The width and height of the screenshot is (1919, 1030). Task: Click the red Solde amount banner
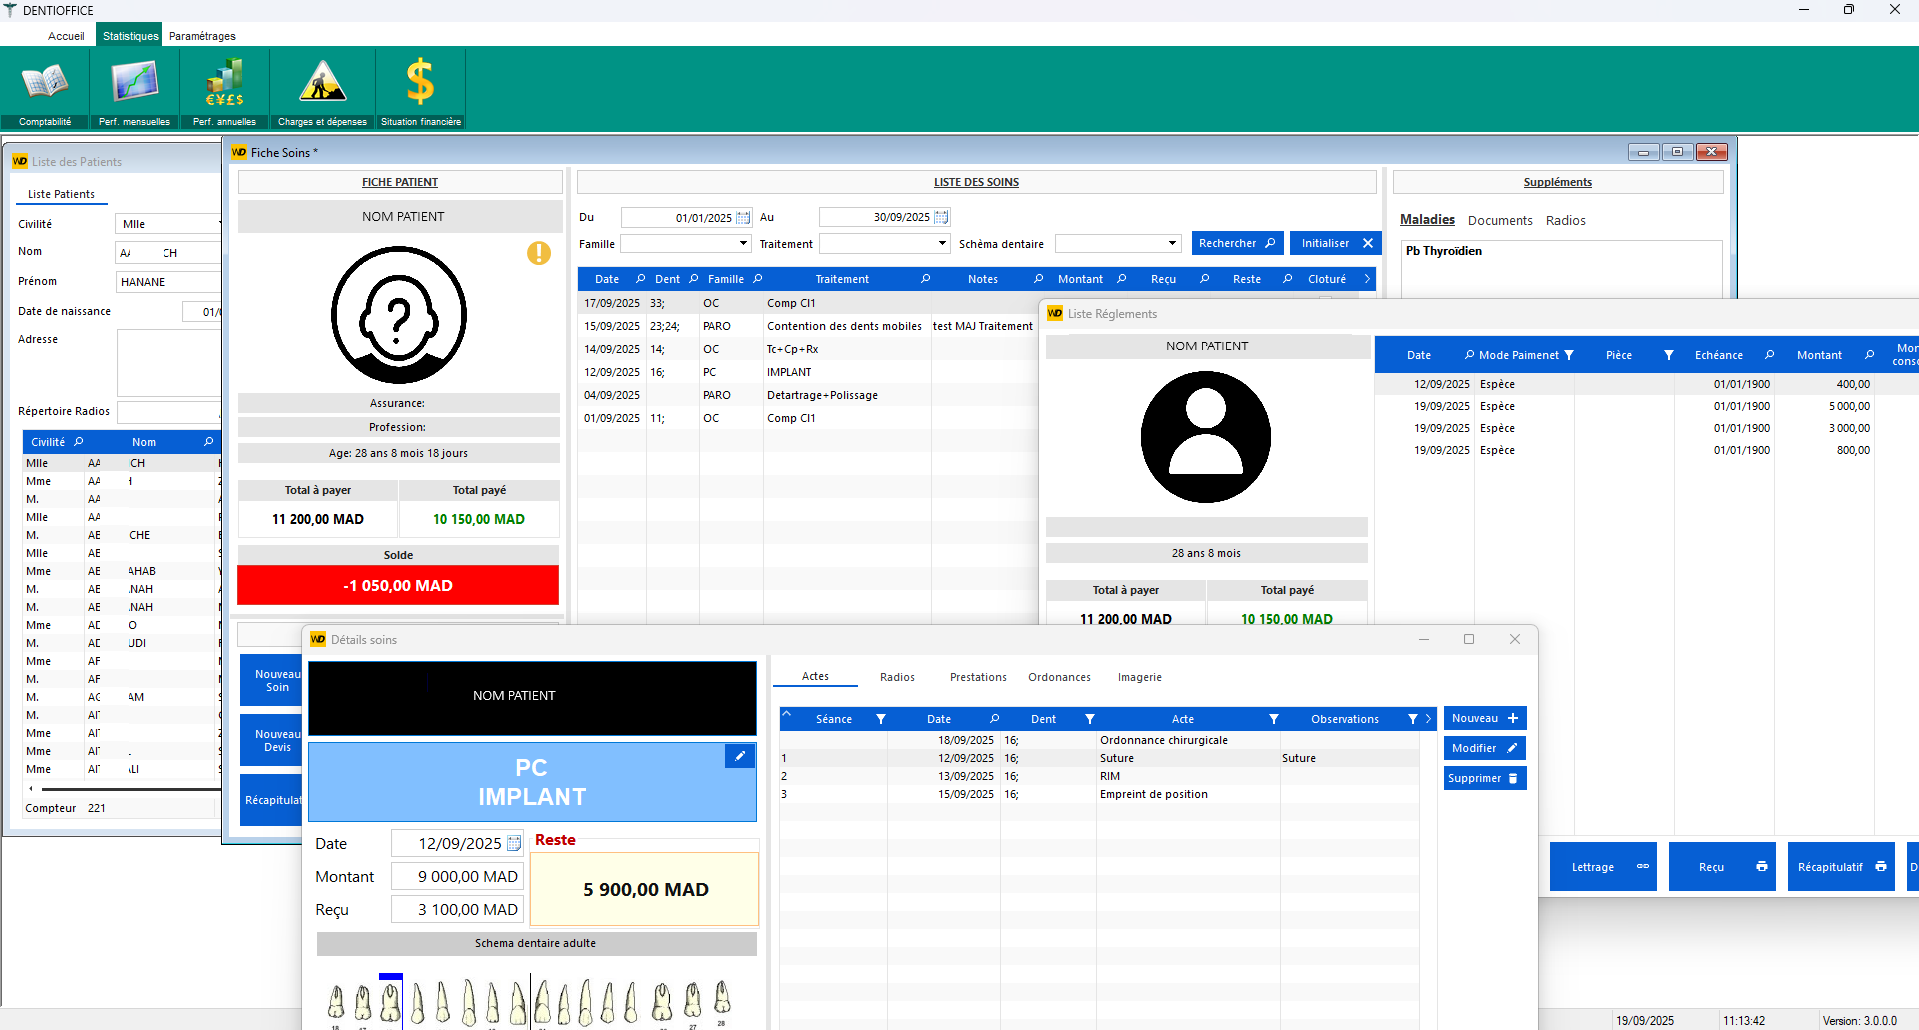pos(398,586)
